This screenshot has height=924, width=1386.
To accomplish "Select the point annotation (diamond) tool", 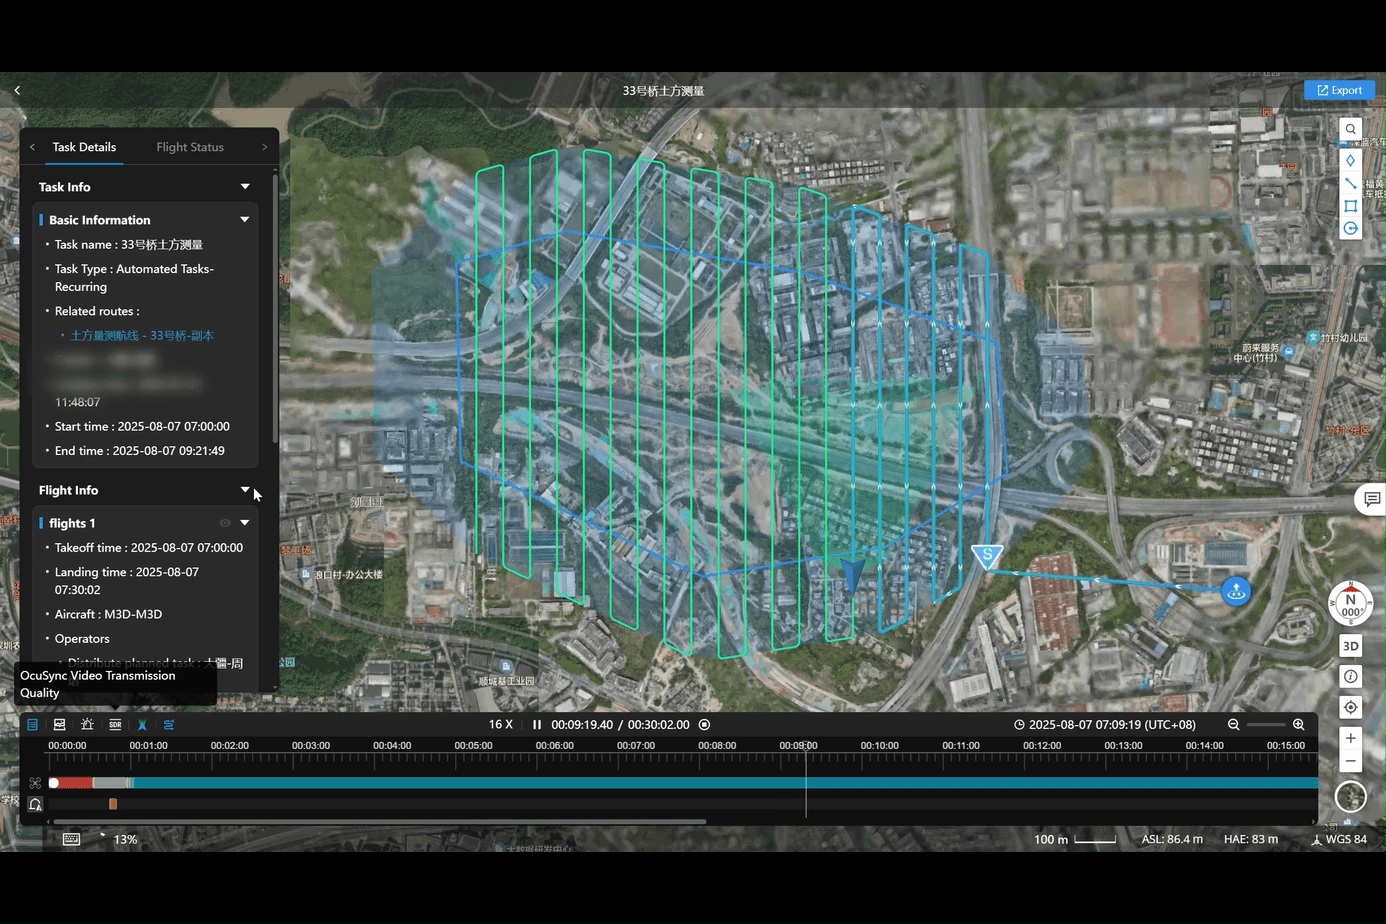I will (1350, 160).
